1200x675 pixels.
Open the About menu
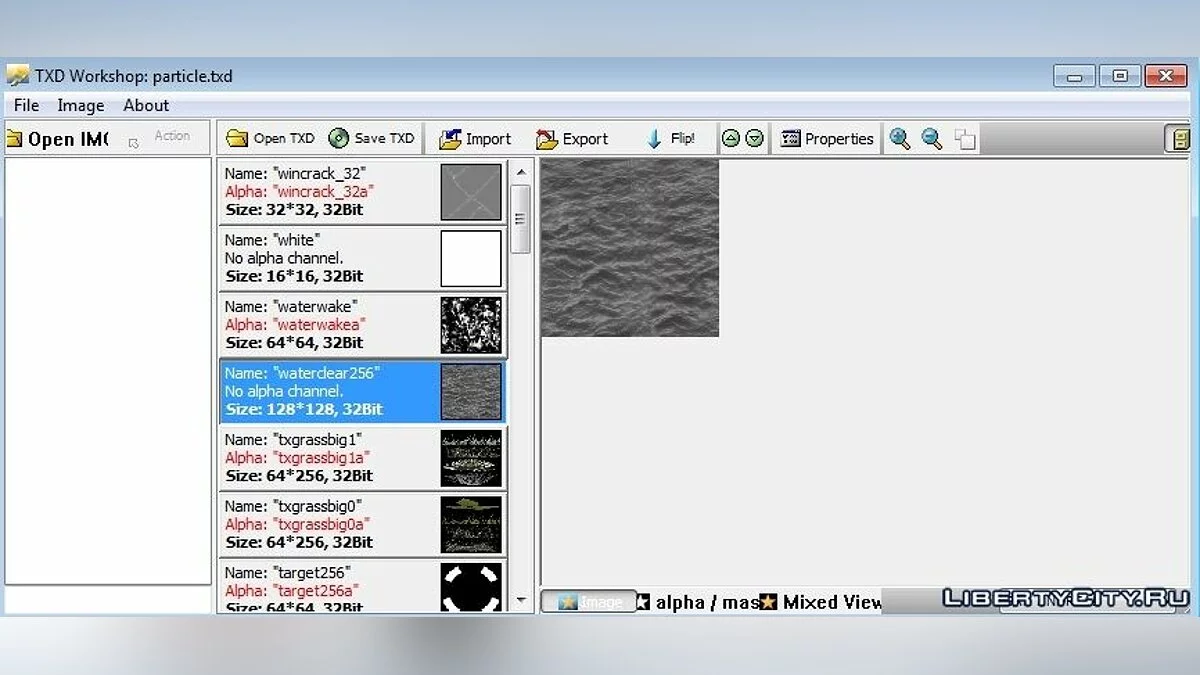[x=146, y=105]
